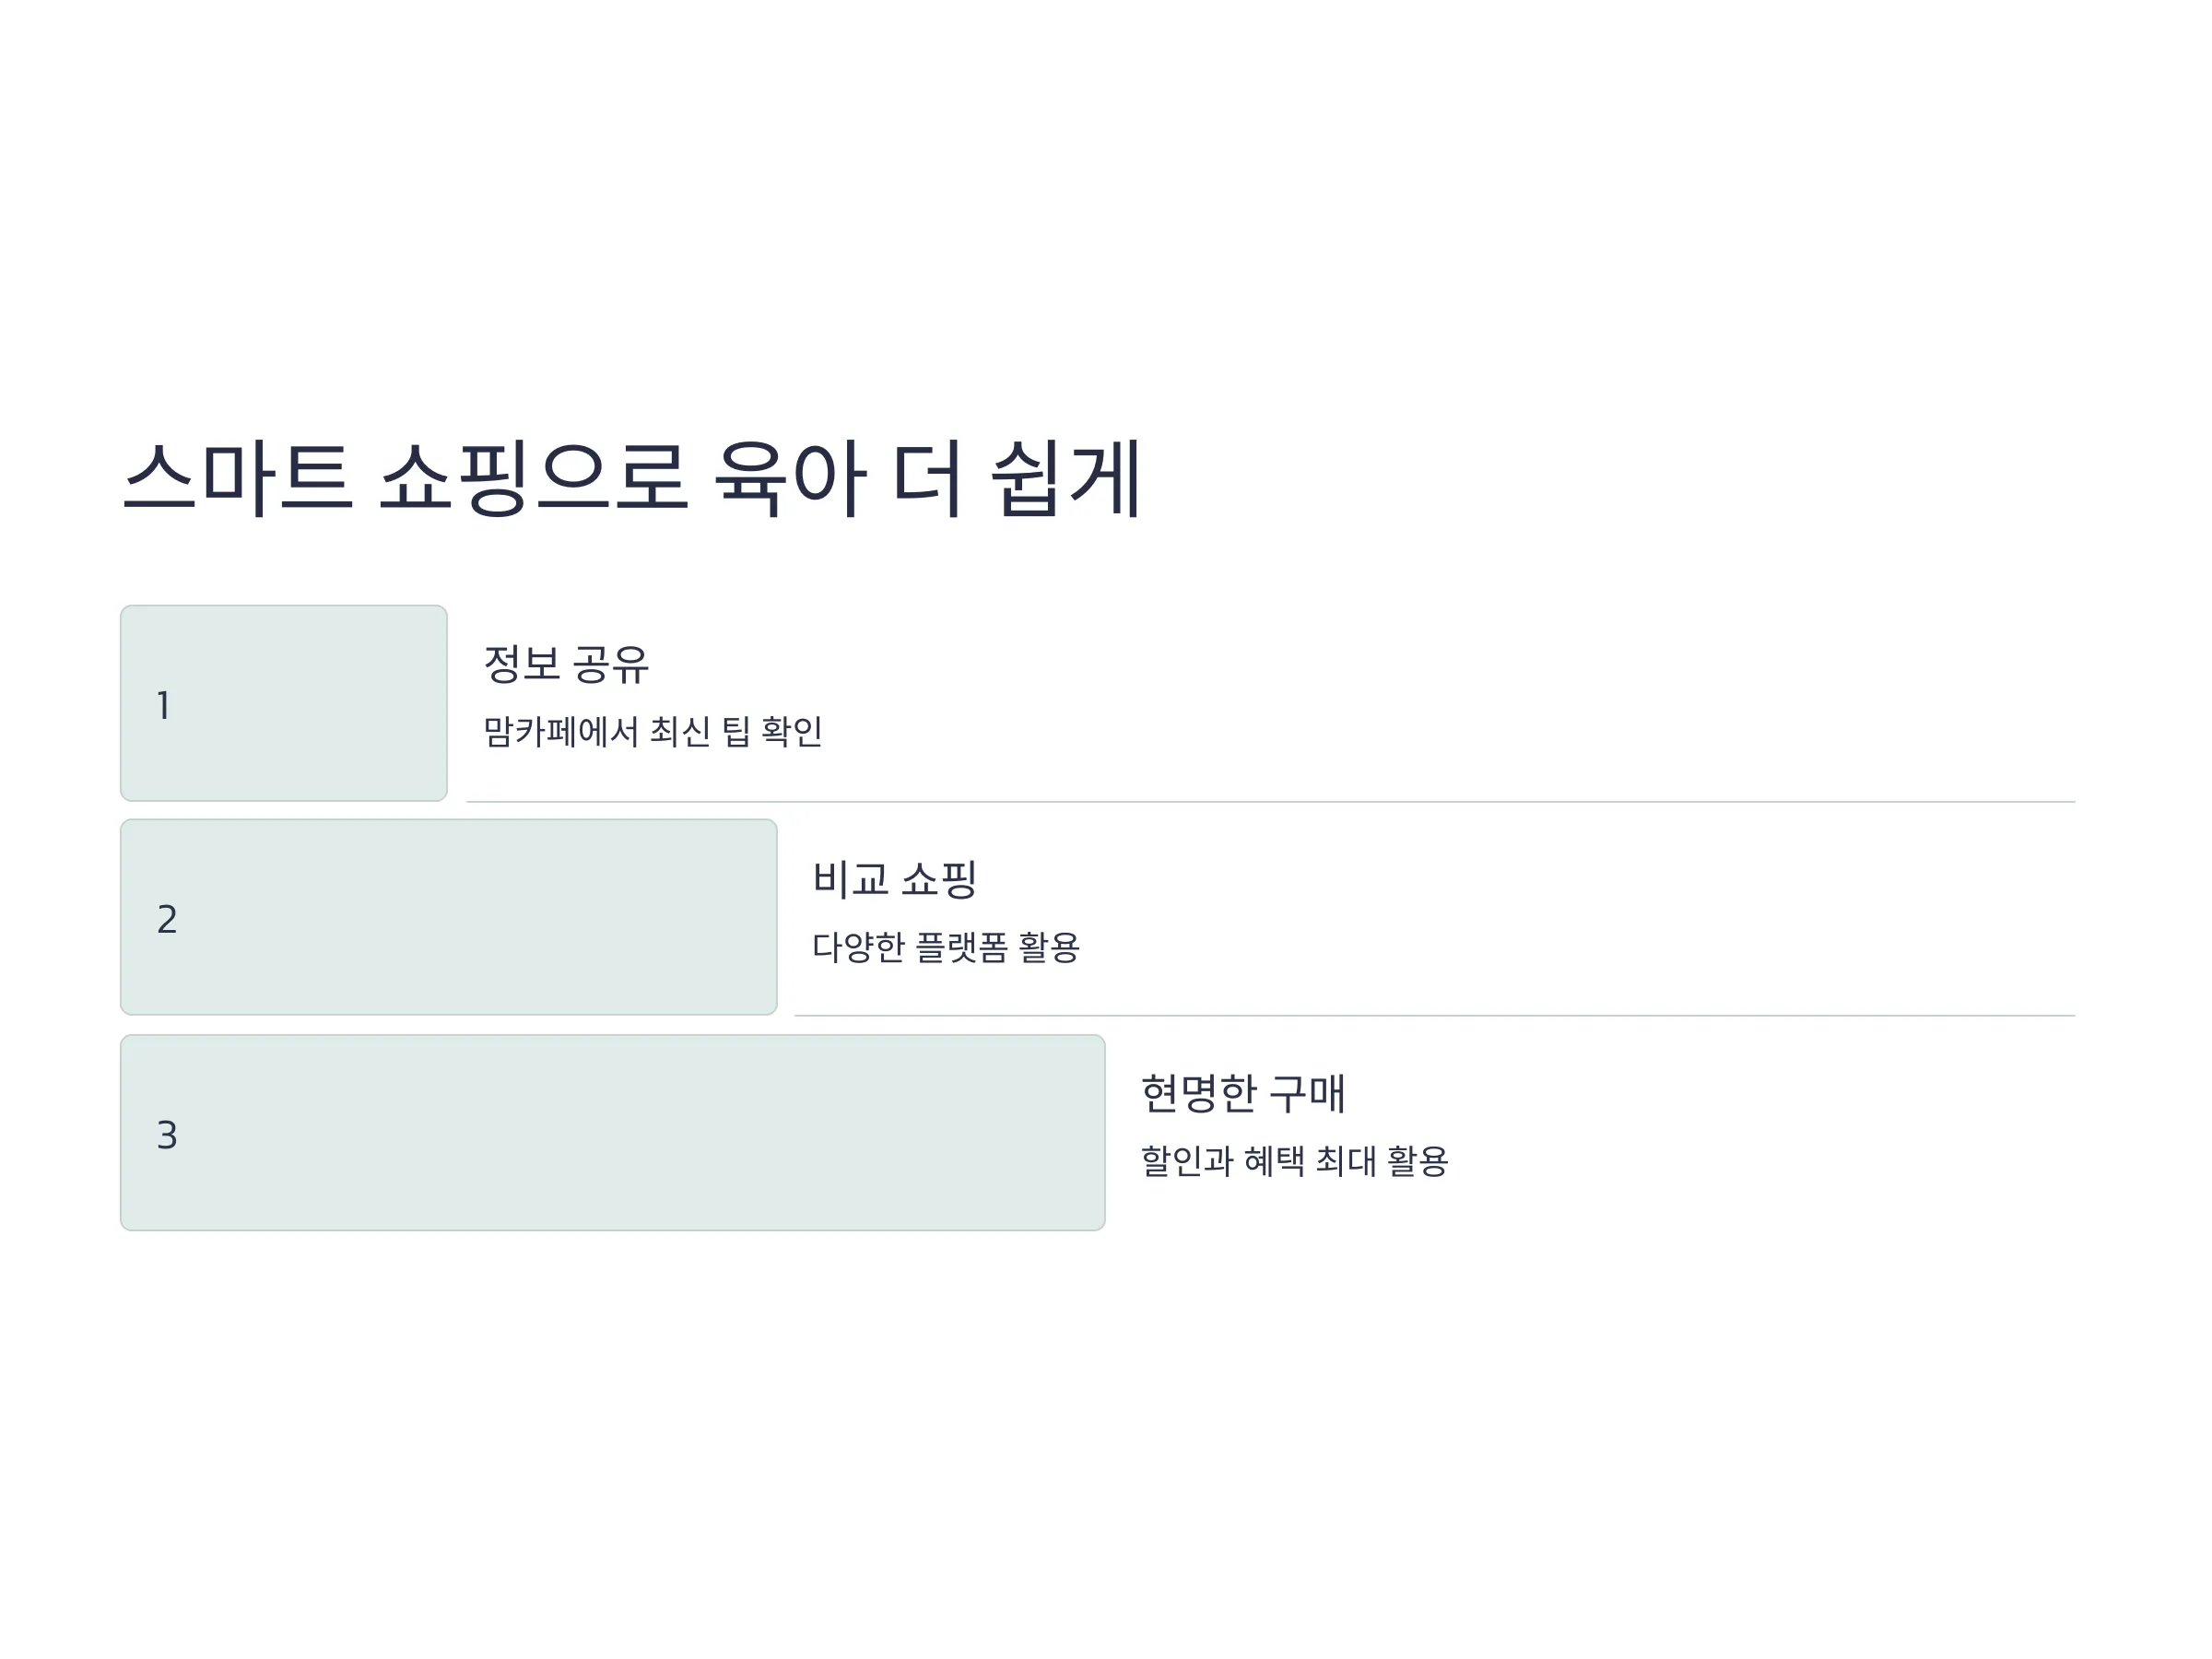Click the word 스마트 in the title
2212x1659 pixels.
pyautogui.click(x=237, y=478)
